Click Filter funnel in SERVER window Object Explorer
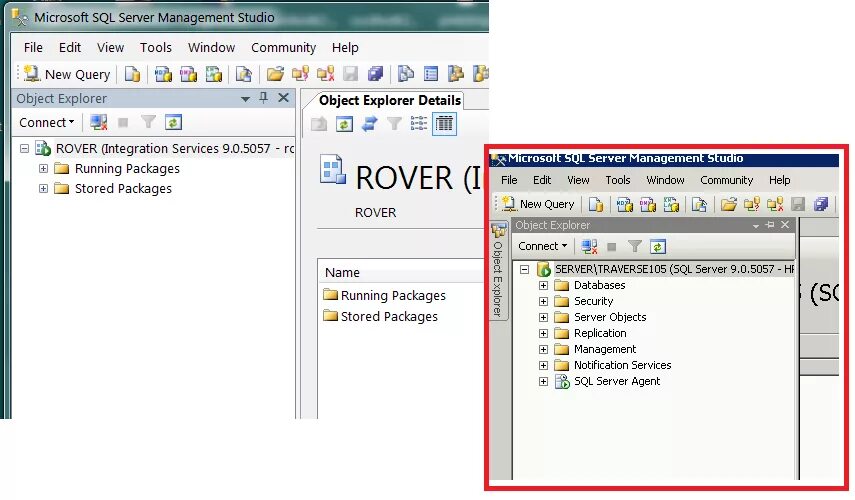855x500 pixels. [634, 246]
